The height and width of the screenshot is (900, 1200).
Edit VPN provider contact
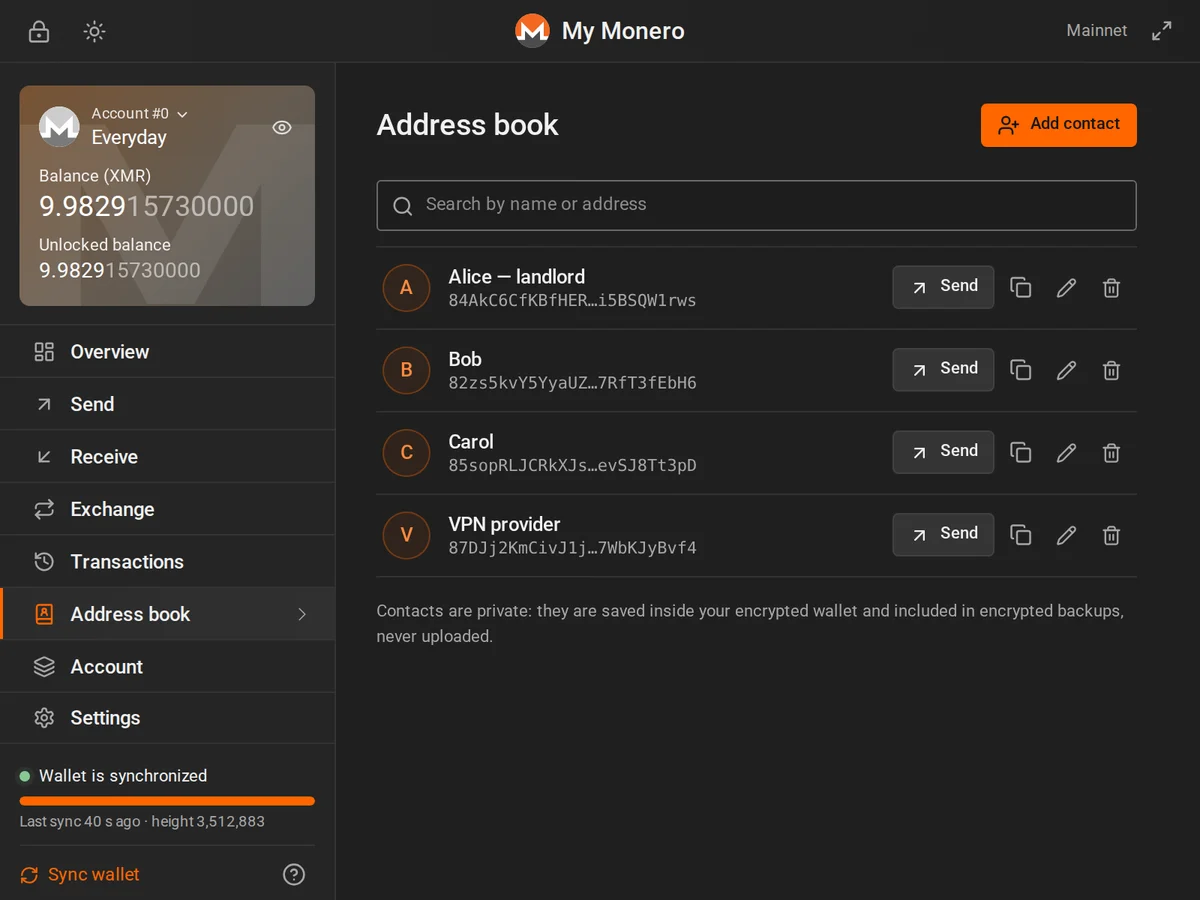tap(1067, 535)
